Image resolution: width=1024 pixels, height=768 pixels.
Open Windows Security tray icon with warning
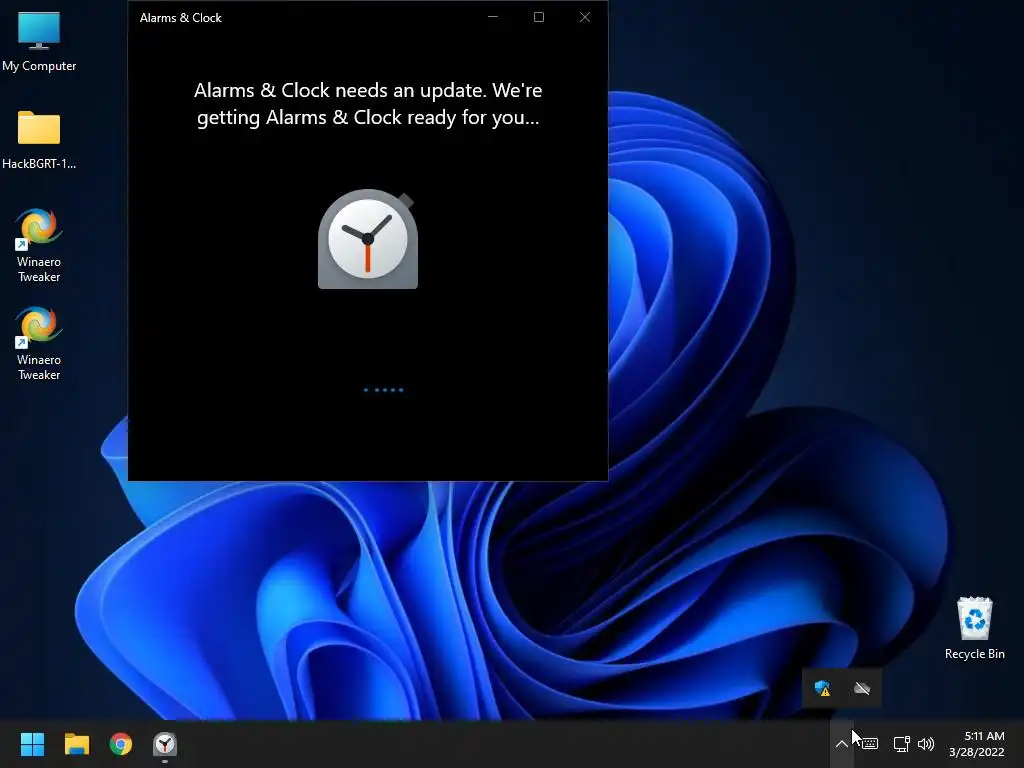click(822, 688)
